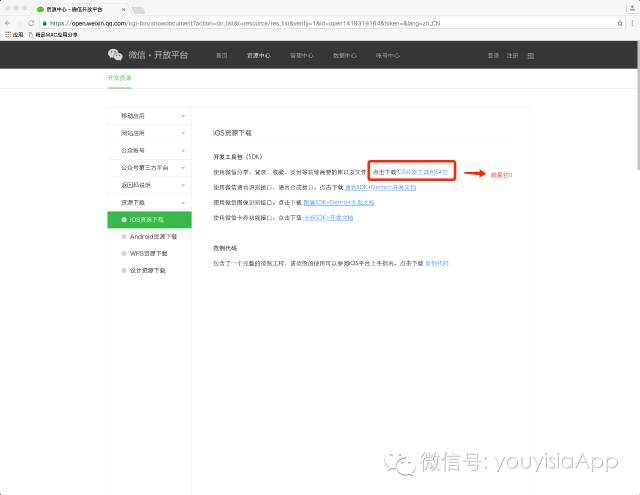The image size is (640, 495).
Task: Click the 注册 link
Action: pyautogui.click(x=512, y=55)
